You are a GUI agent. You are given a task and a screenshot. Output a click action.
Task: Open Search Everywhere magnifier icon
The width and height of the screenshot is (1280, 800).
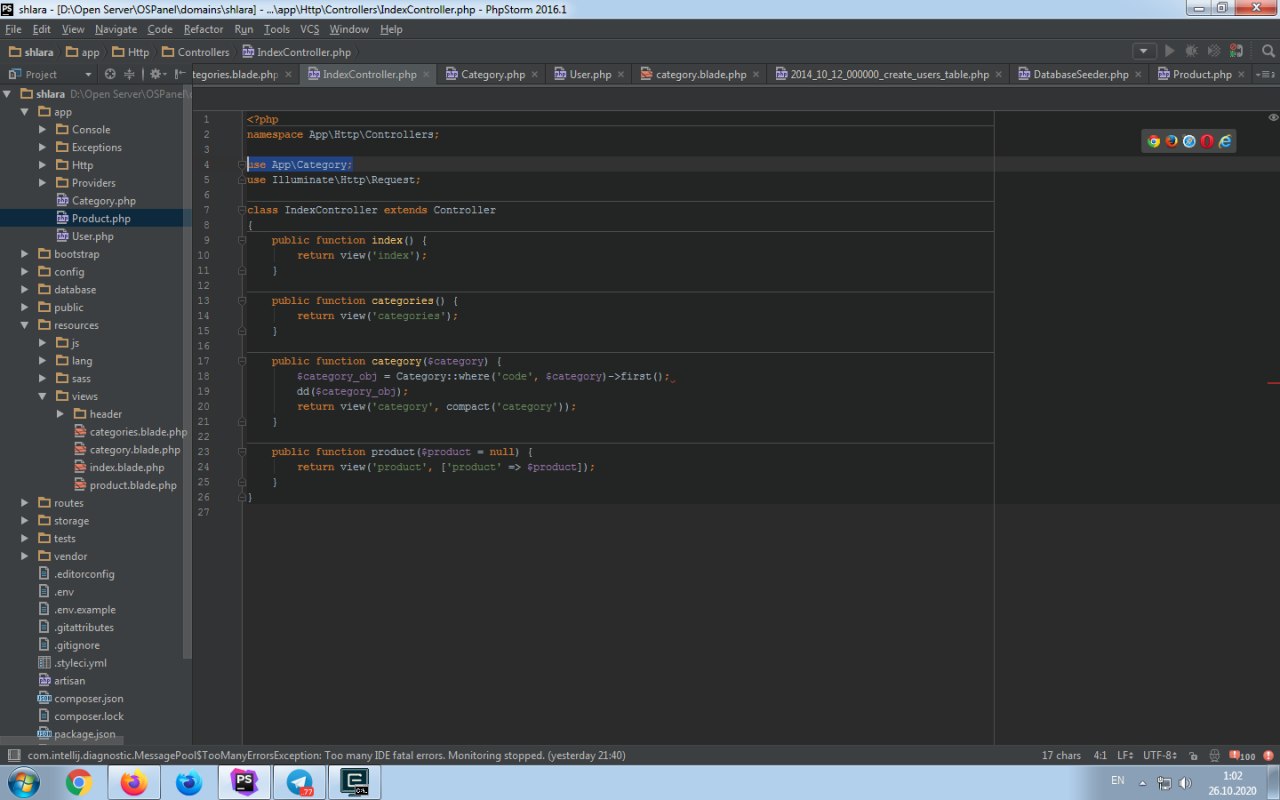click(1267, 51)
